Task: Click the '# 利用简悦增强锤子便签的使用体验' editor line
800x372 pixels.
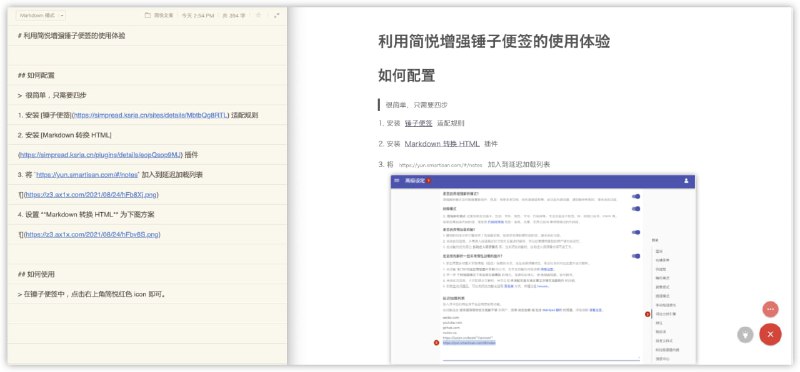Action: [71, 36]
